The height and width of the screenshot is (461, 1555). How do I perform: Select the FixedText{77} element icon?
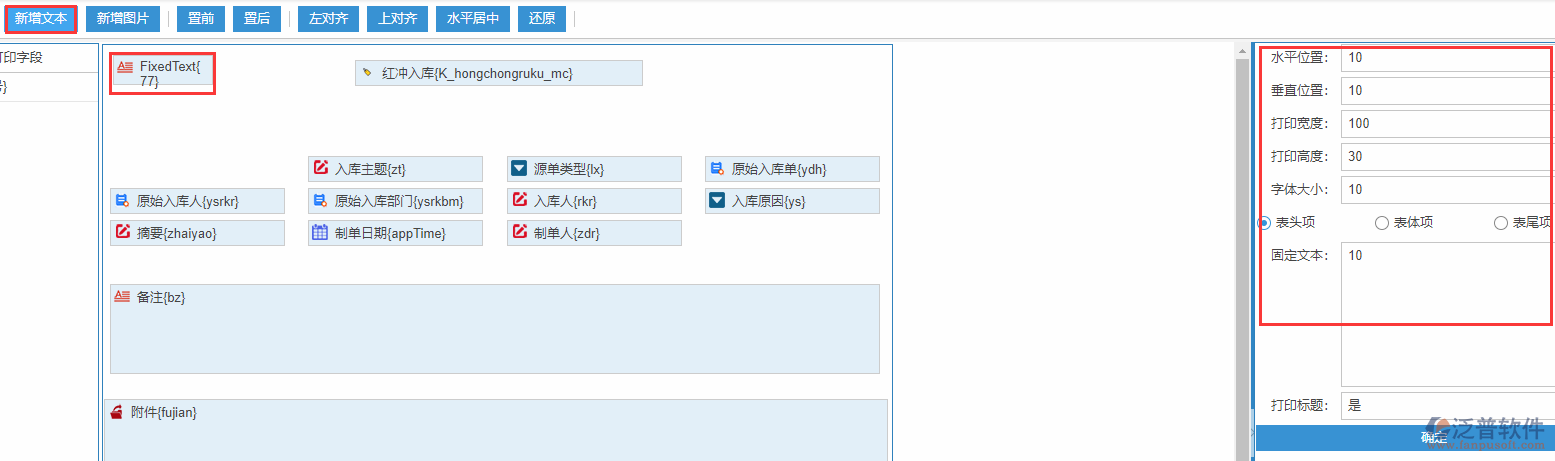pos(125,67)
